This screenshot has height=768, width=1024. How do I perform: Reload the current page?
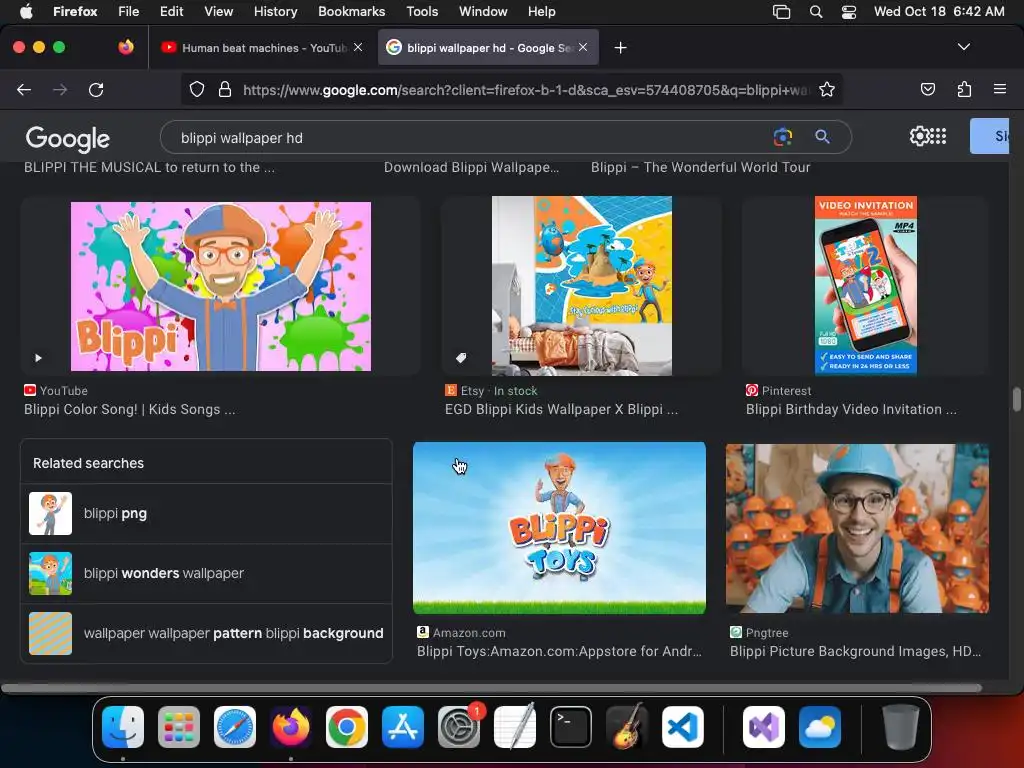coord(96,89)
